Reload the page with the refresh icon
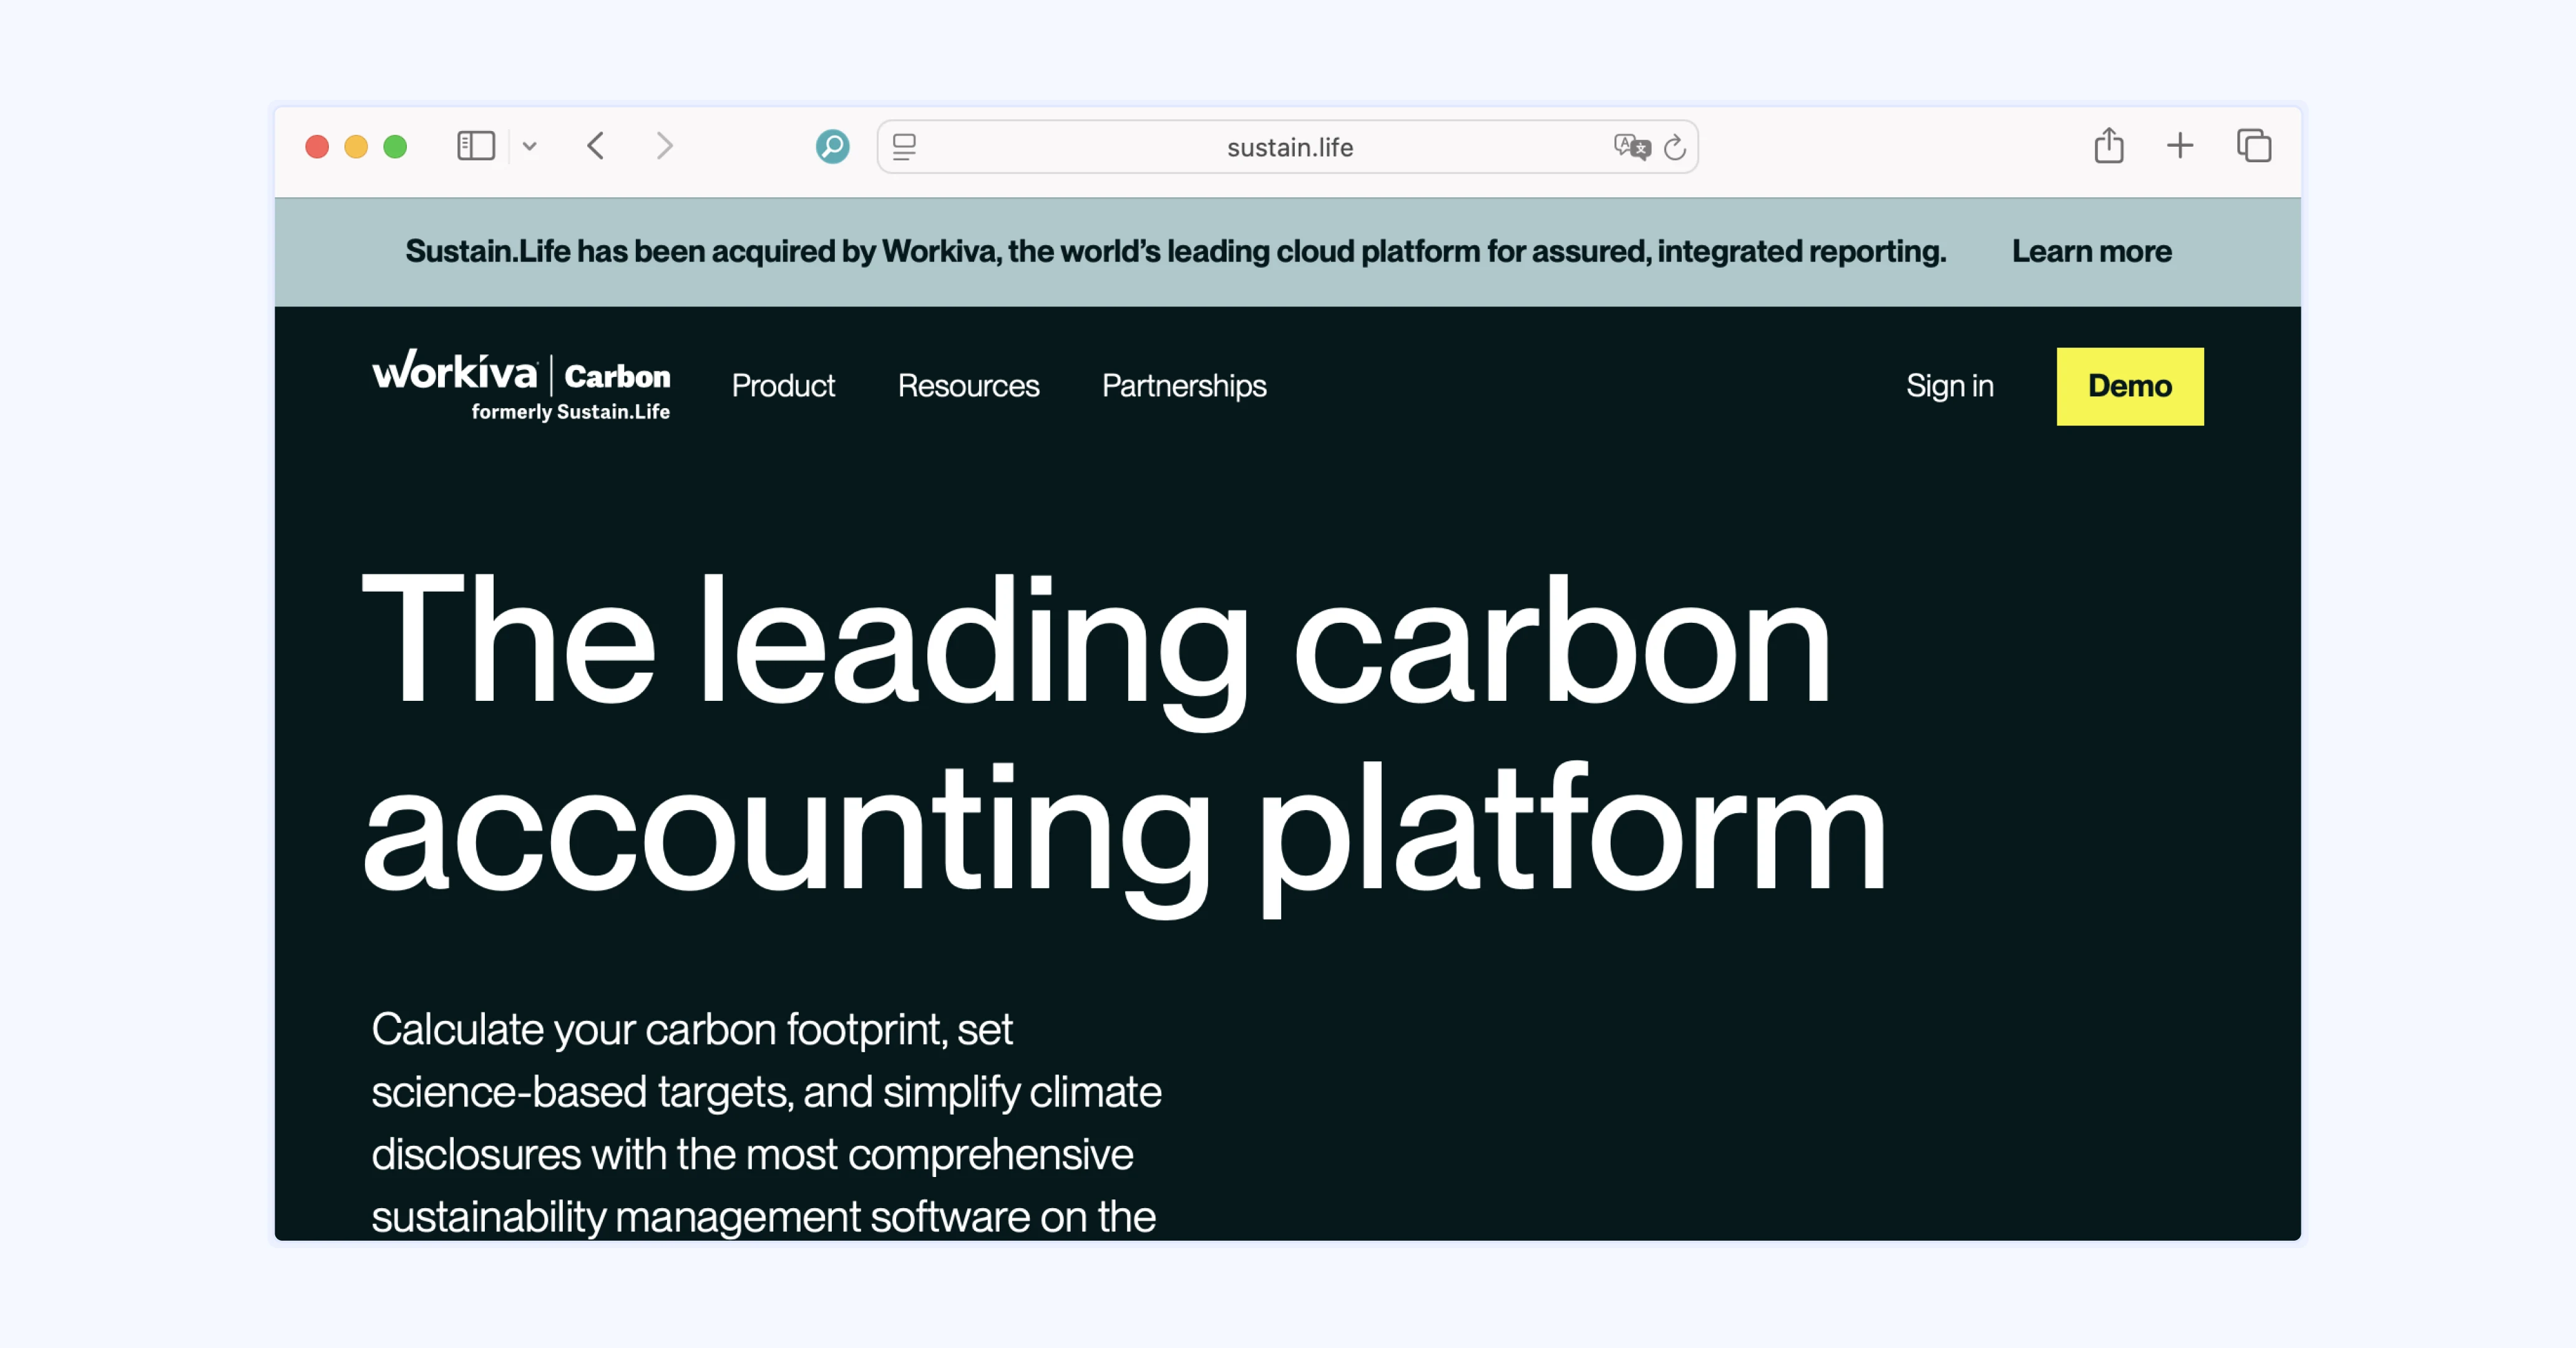The image size is (2576, 1348). [1675, 147]
